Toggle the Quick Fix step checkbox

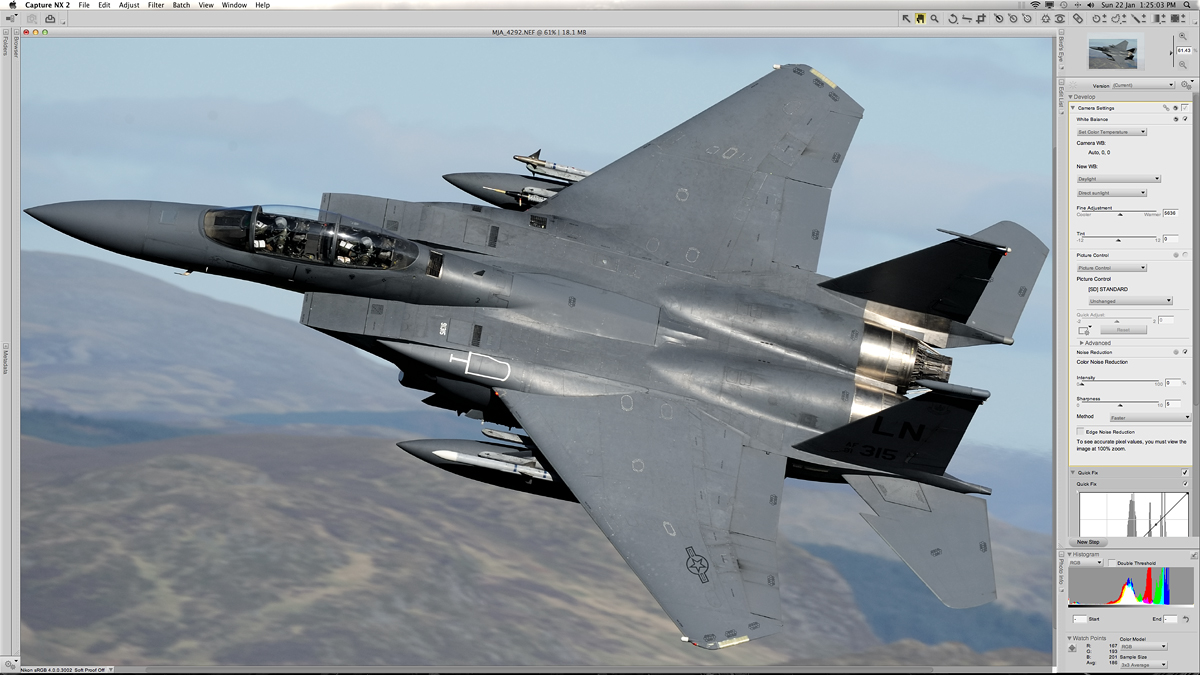(1185, 472)
